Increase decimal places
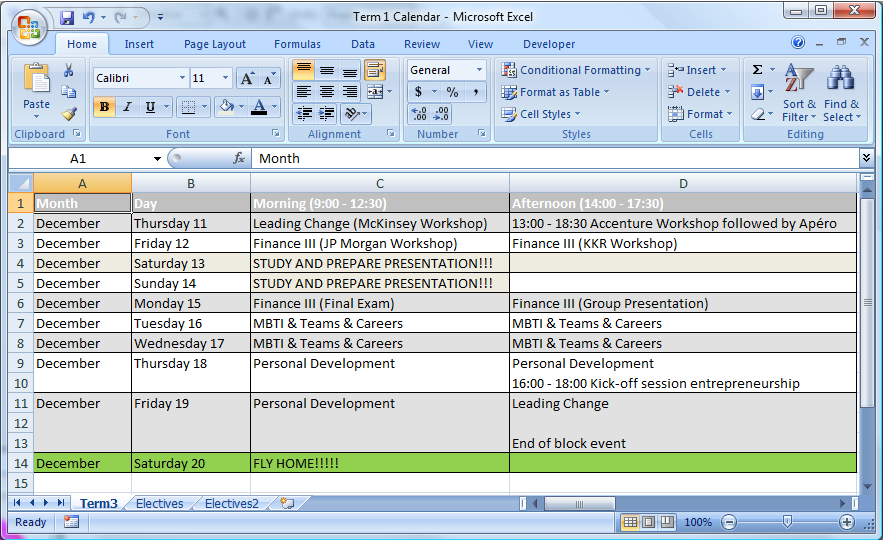The height and width of the screenshot is (540, 883). (x=419, y=114)
